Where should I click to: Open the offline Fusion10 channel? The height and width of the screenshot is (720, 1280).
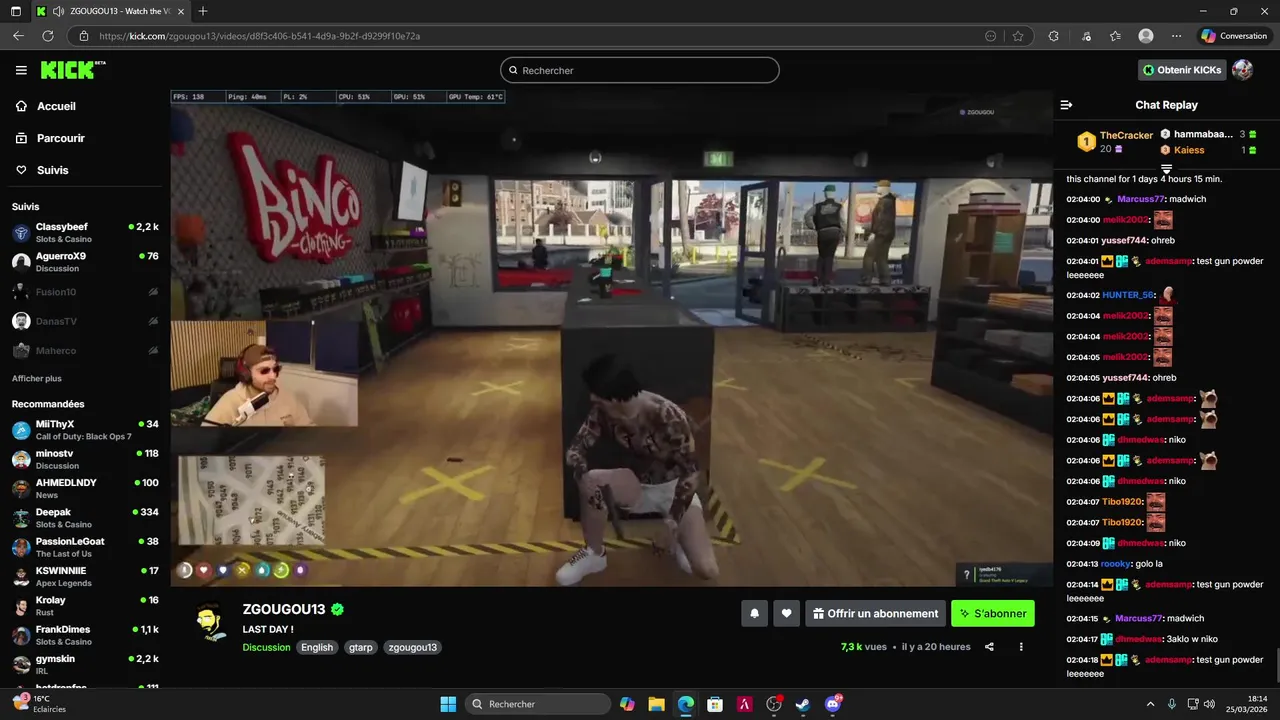click(85, 292)
